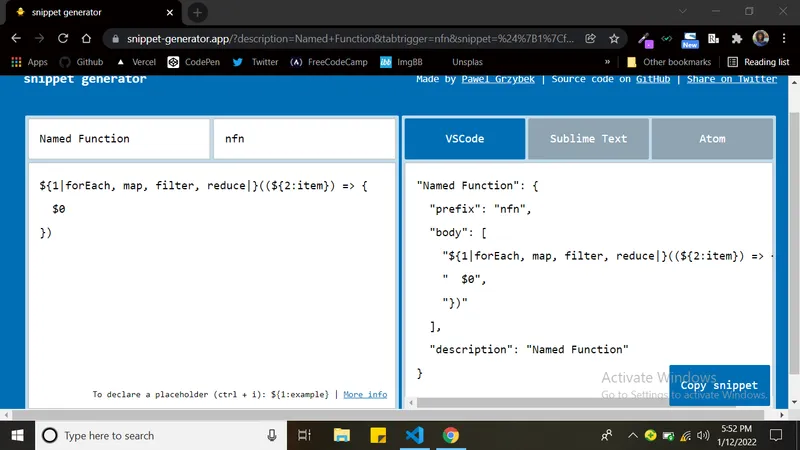The width and height of the screenshot is (800, 450).
Task: Open the GitHub source code link
Action: tap(653, 79)
